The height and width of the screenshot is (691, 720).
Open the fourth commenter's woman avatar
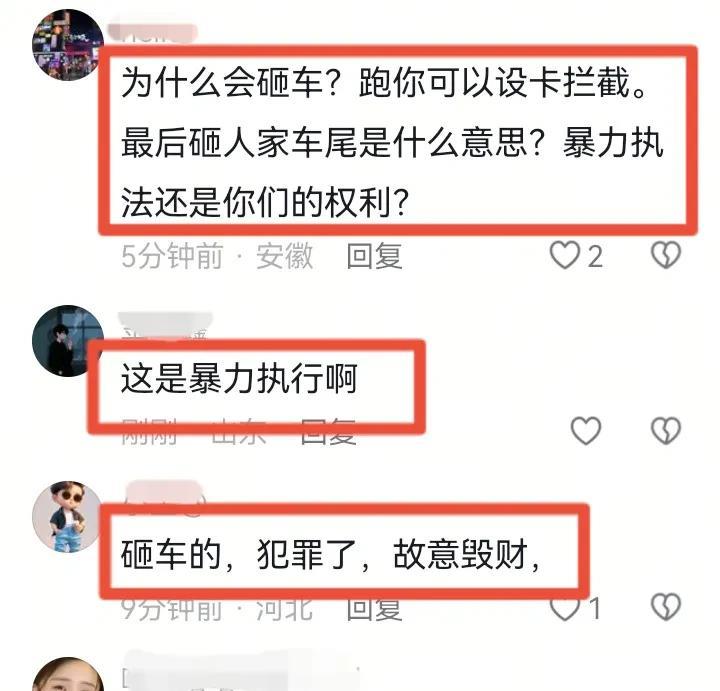click(68, 675)
